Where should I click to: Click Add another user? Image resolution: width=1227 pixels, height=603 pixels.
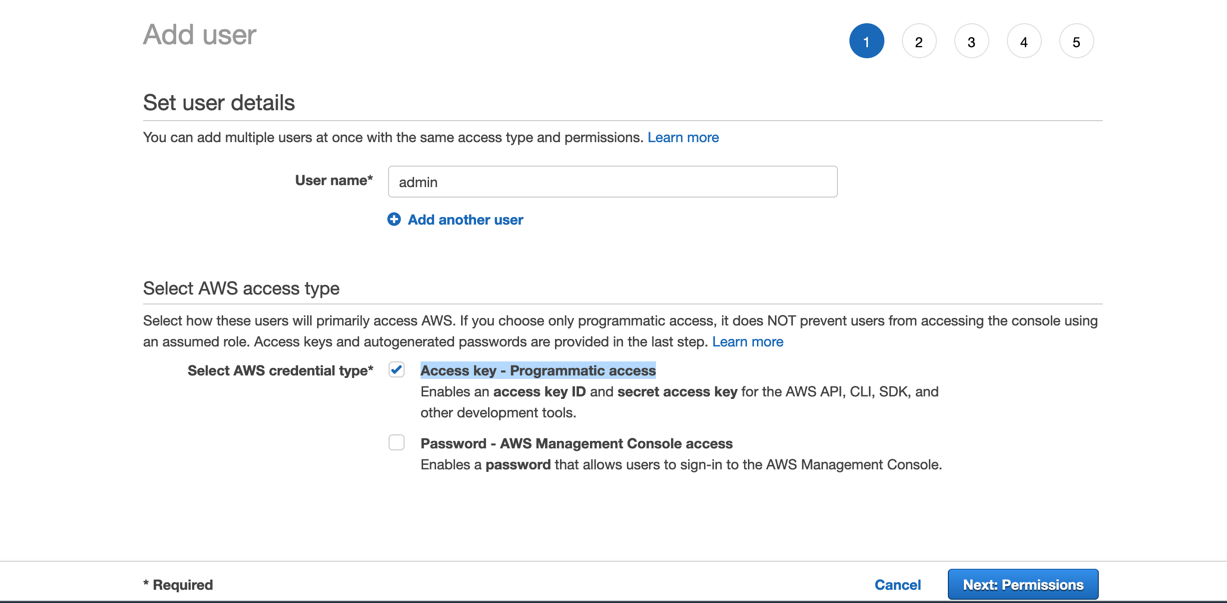pyautogui.click(x=464, y=219)
